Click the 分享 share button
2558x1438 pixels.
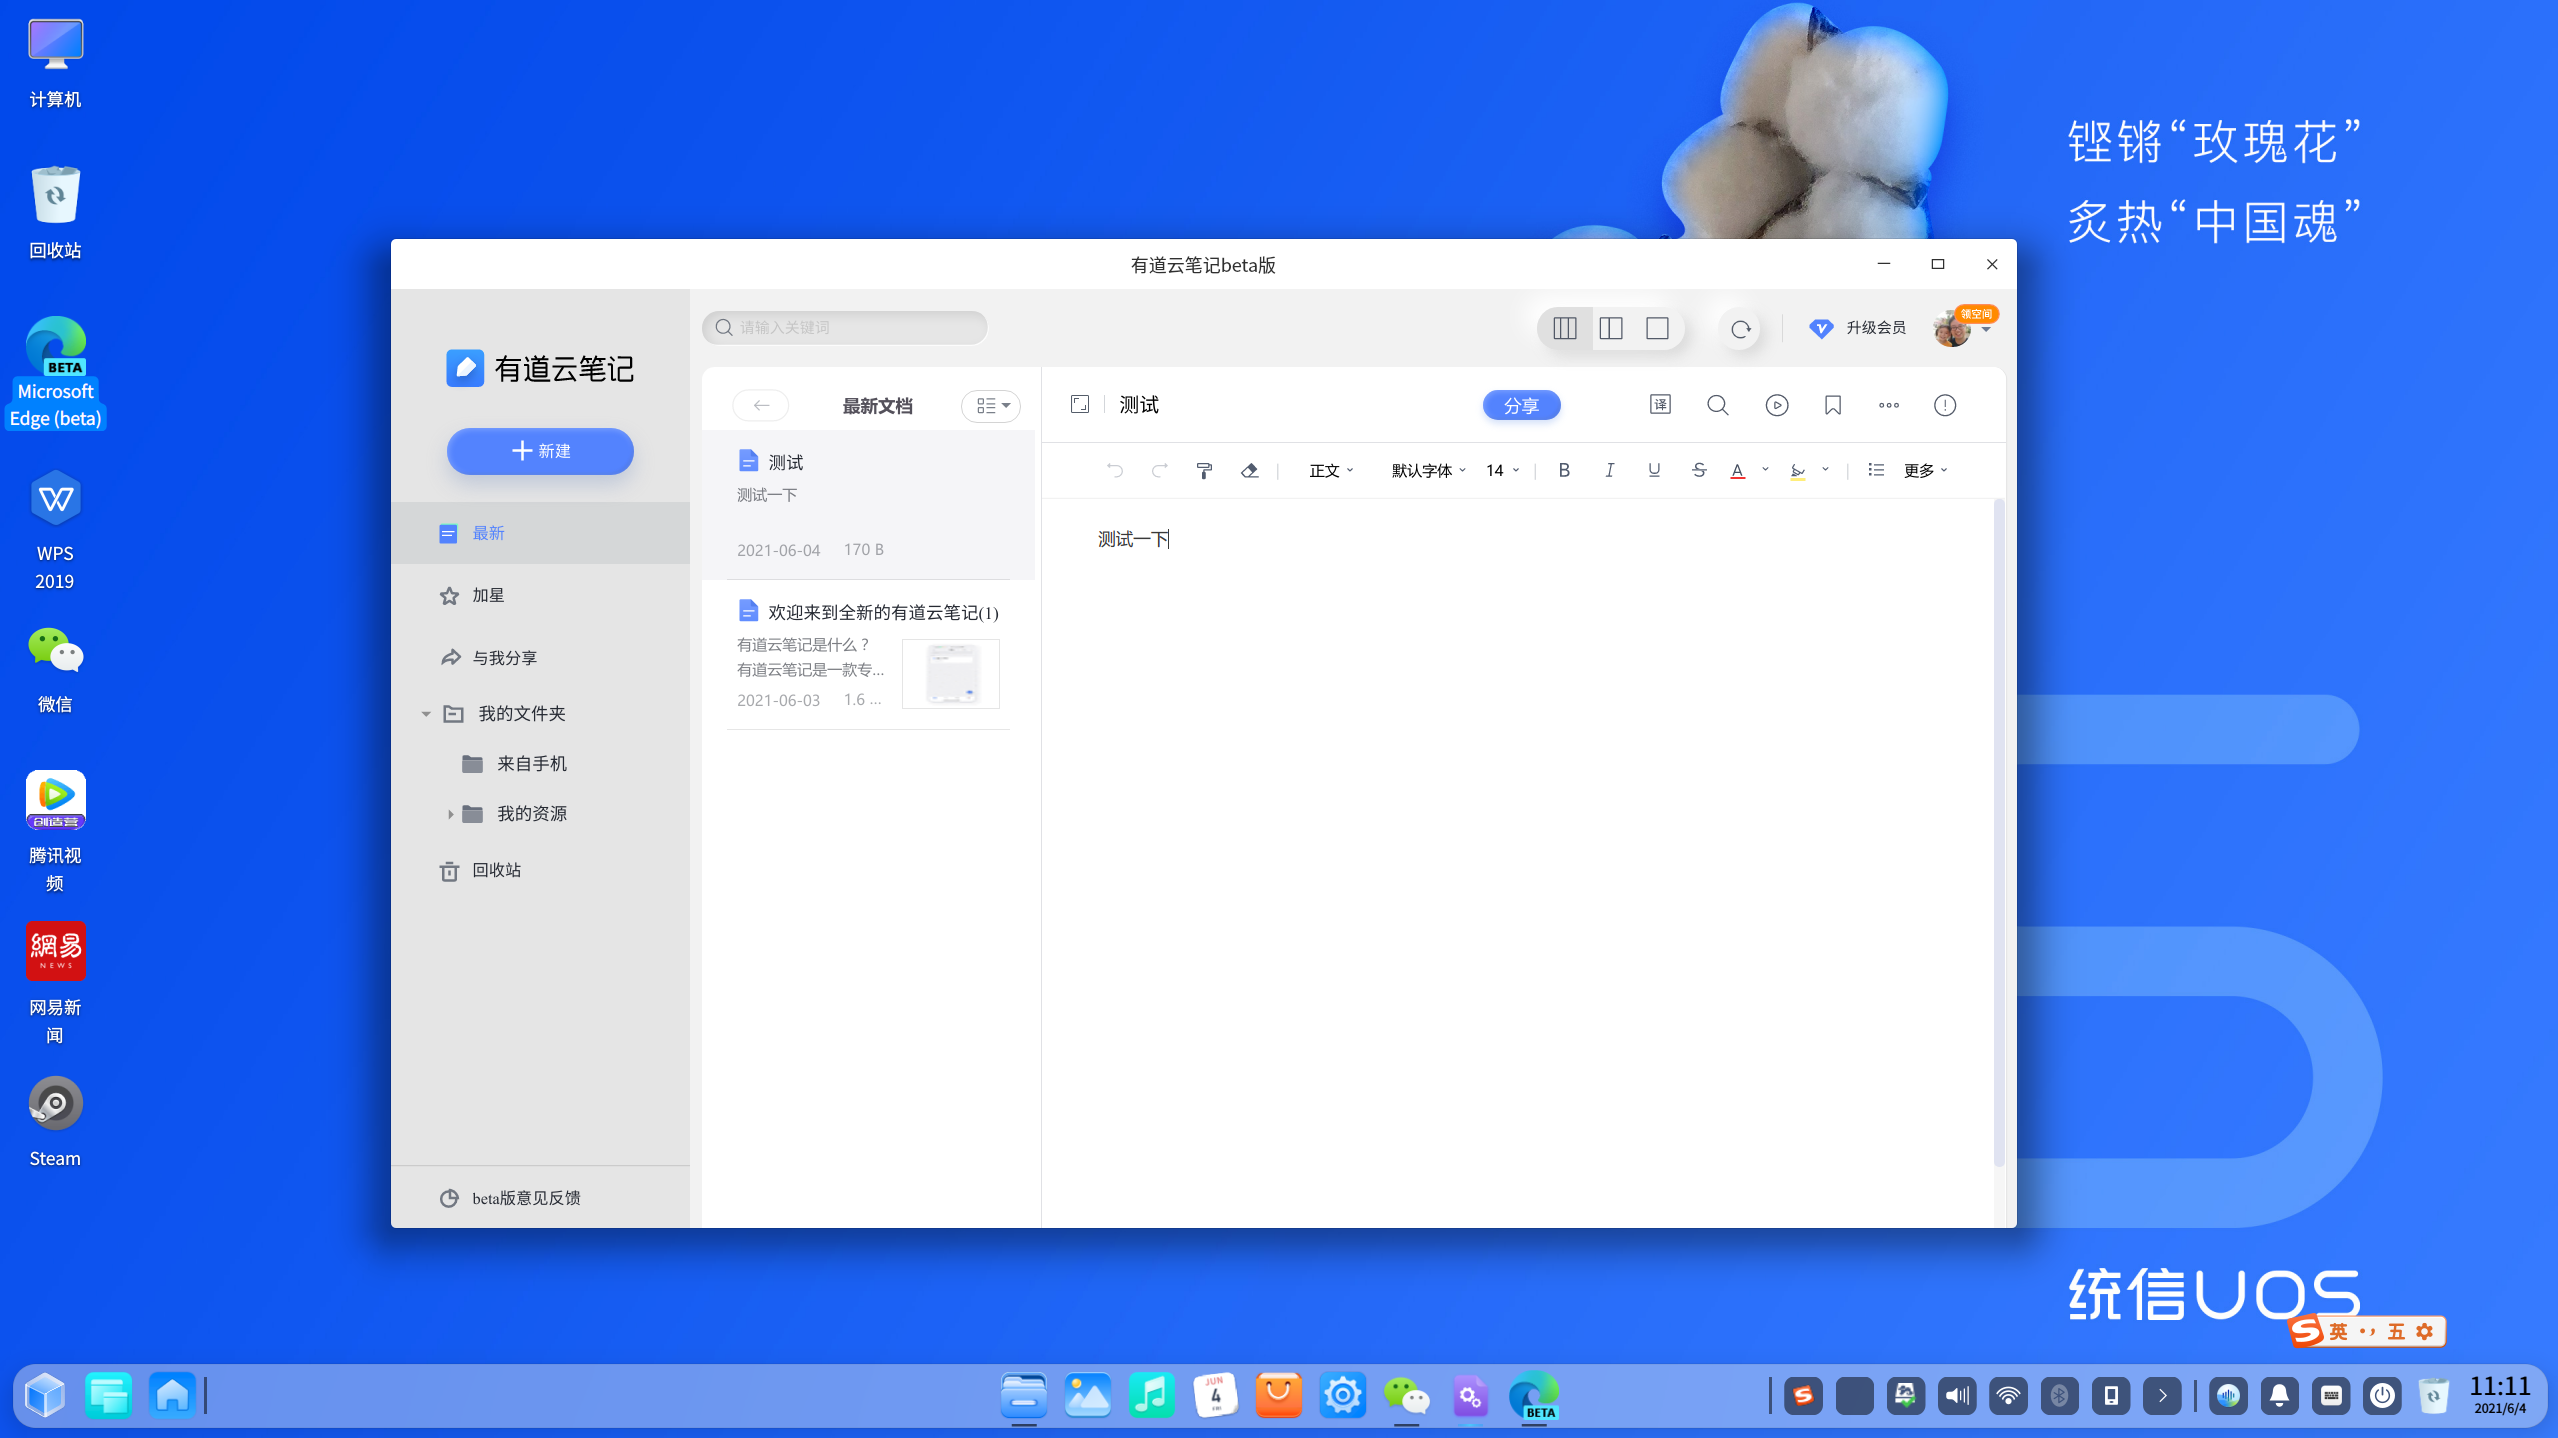[x=1521, y=405]
